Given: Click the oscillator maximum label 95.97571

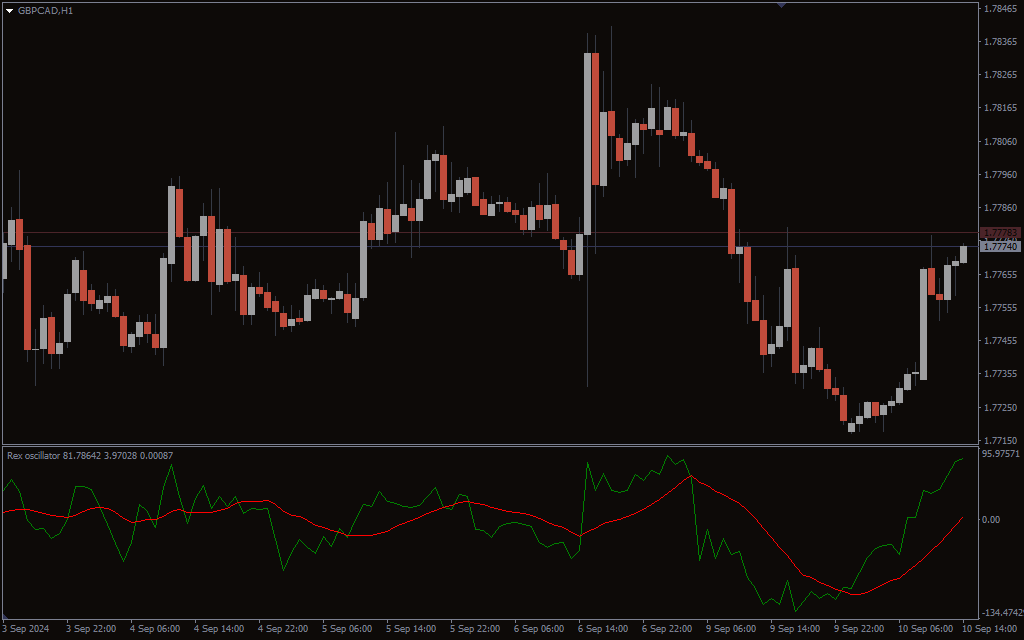Looking at the screenshot, I should click(x=1001, y=453).
